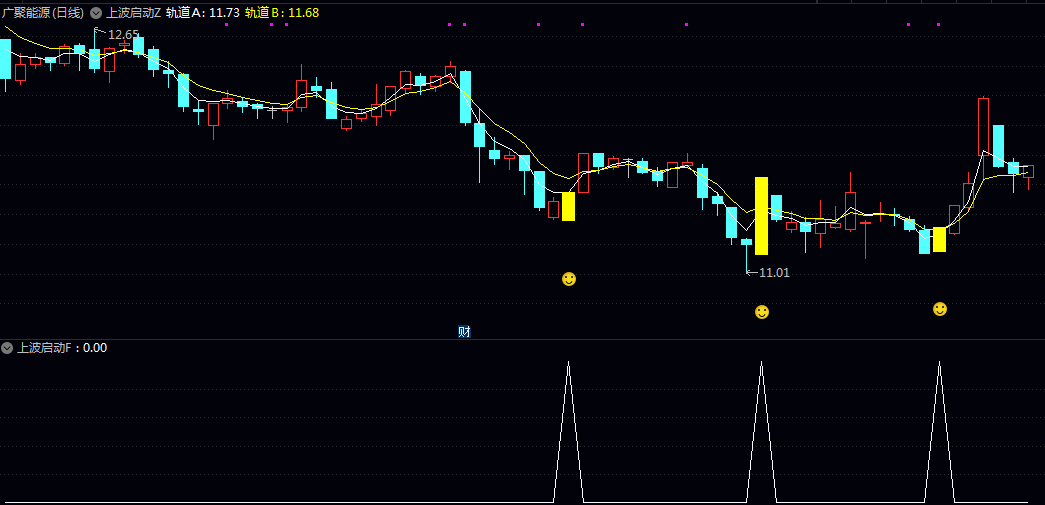Select the tall yellow signal candle
Screen dimensions: 1045x505
tap(761, 216)
